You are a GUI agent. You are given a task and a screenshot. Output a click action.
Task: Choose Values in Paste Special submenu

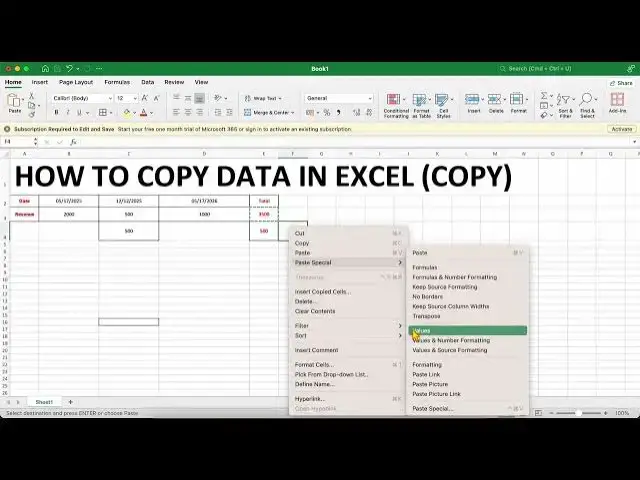(467, 331)
